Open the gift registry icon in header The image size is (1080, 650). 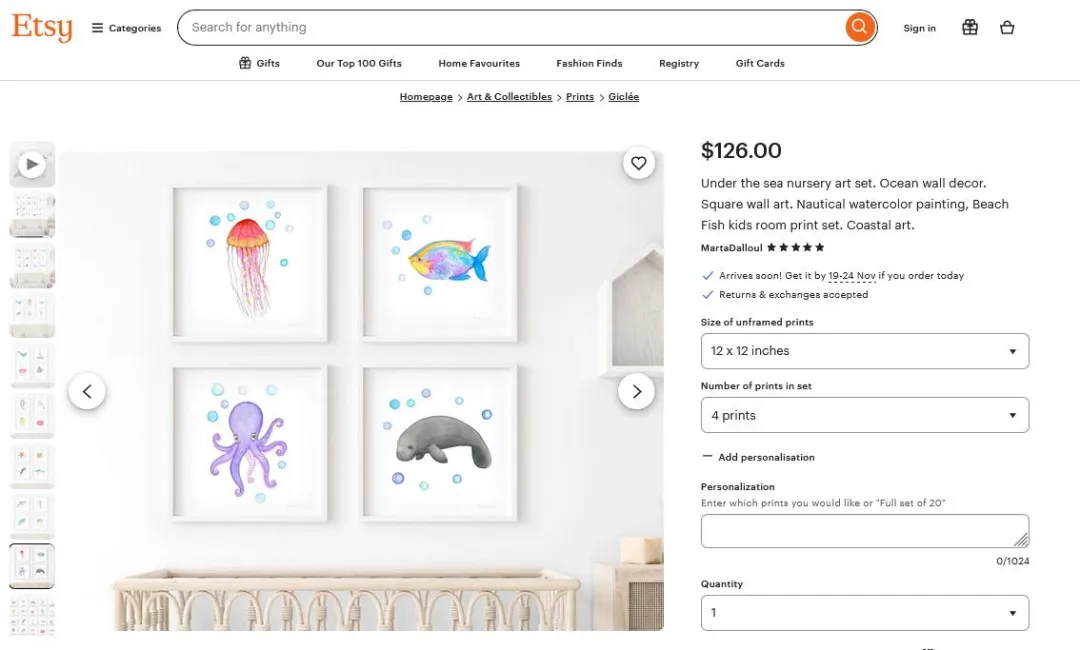coord(969,28)
